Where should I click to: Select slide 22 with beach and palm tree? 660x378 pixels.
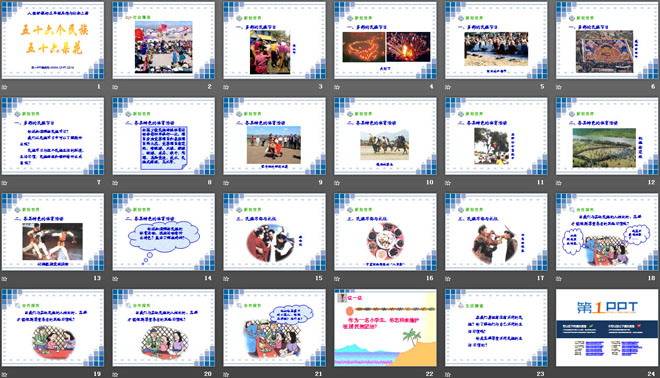(386, 327)
